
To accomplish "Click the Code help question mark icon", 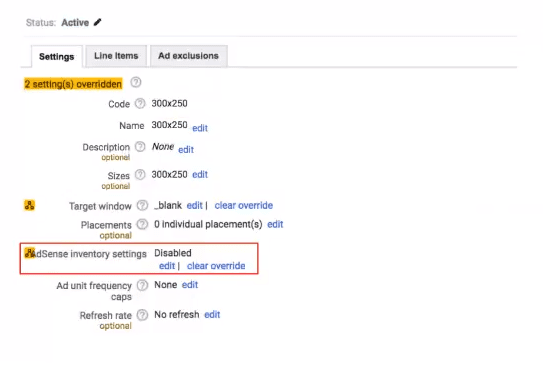I will click(140, 104).
